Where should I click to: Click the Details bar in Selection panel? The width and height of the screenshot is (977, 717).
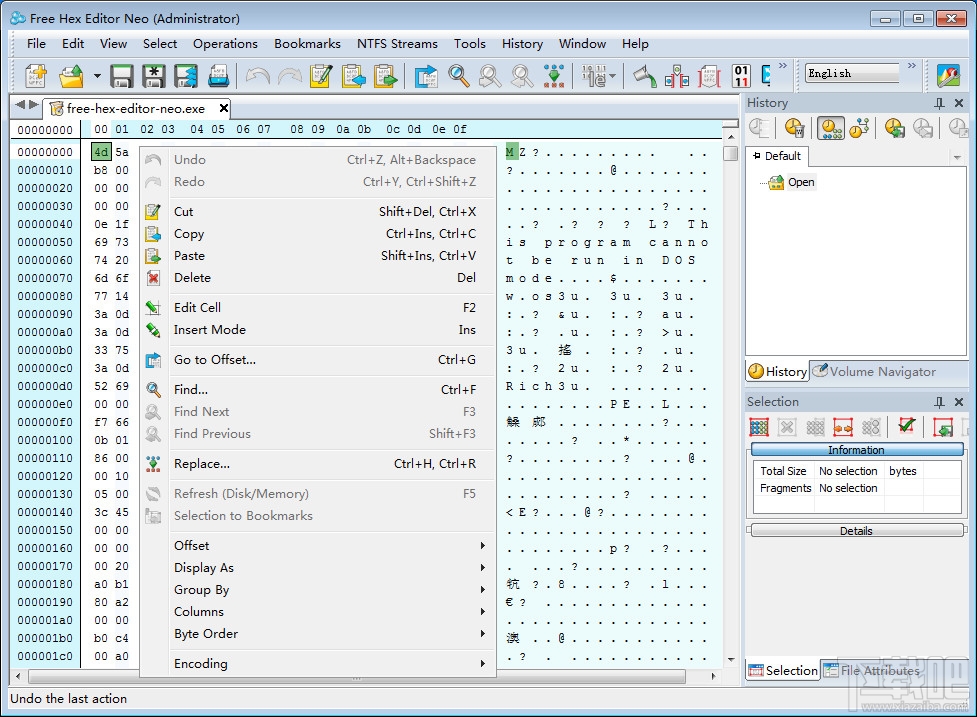click(856, 531)
